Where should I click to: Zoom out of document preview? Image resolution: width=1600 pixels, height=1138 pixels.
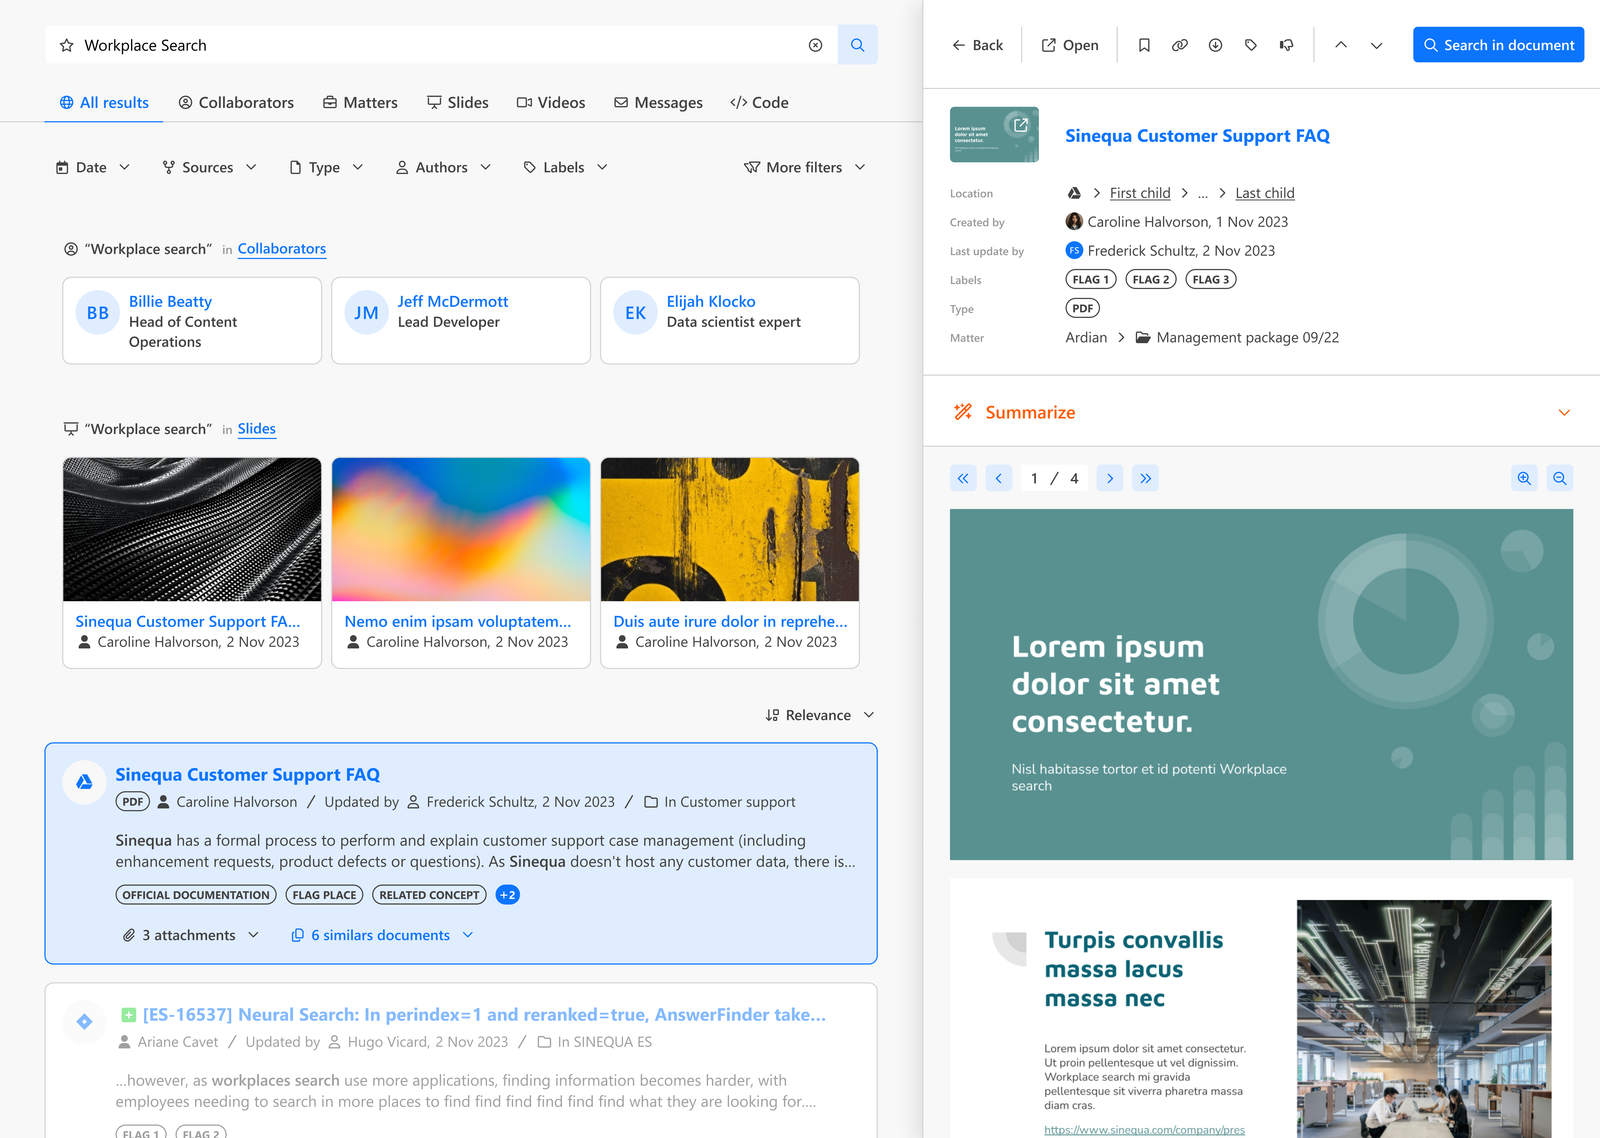pyautogui.click(x=1560, y=478)
